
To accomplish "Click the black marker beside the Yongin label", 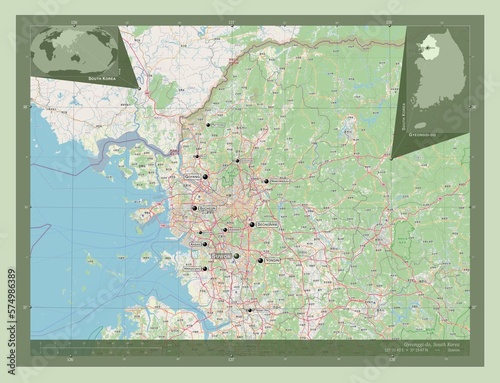I will (x=260, y=260).
